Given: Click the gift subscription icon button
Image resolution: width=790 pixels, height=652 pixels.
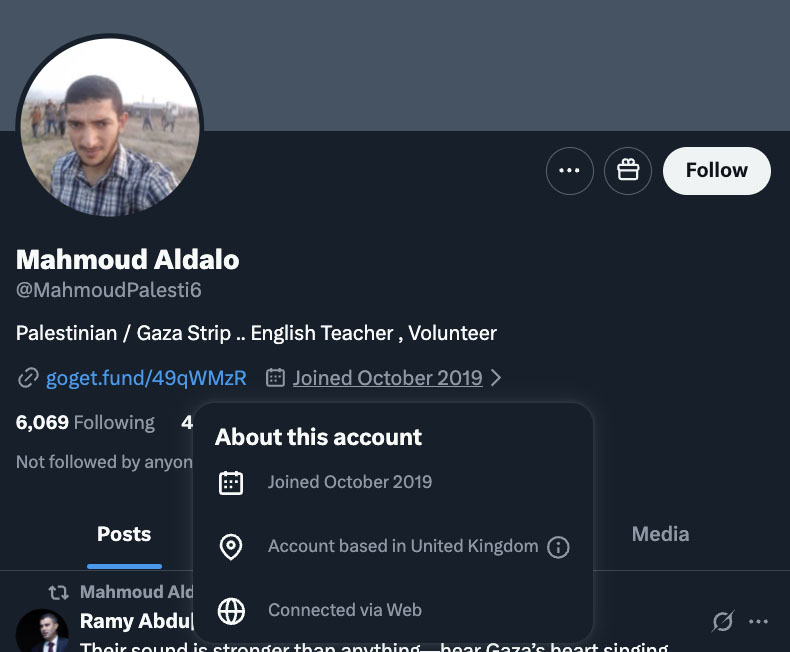Looking at the screenshot, I should (x=628, y=171).
